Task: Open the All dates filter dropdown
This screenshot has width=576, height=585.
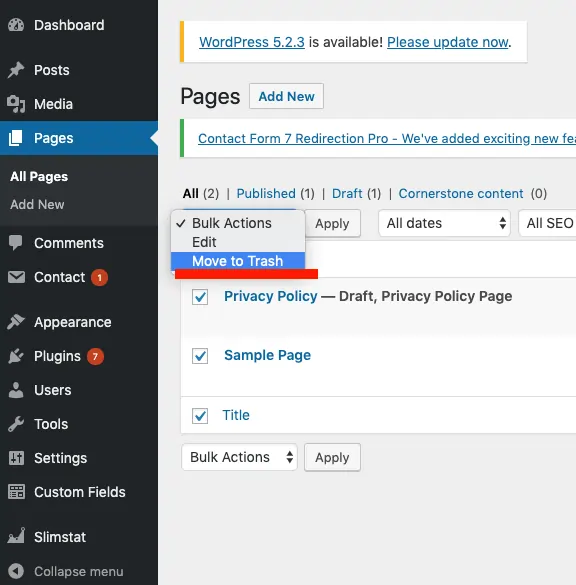Action: (444, 223)
